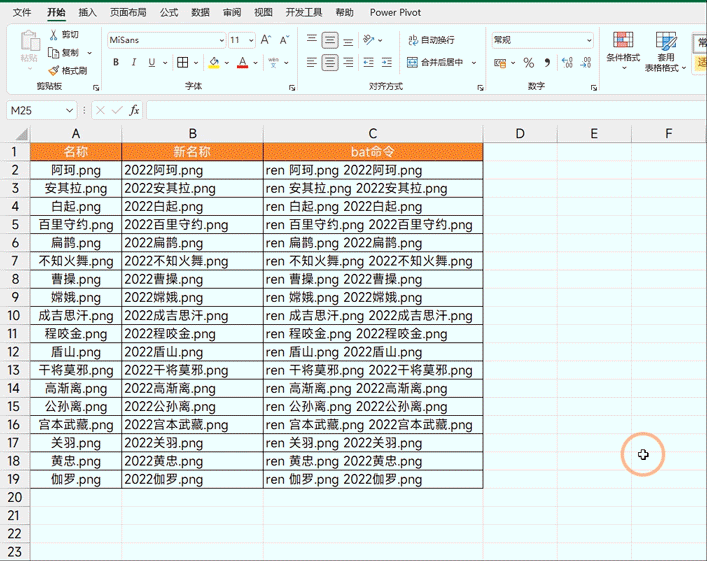Click the bat命令 header cell C1

[373, 152]
